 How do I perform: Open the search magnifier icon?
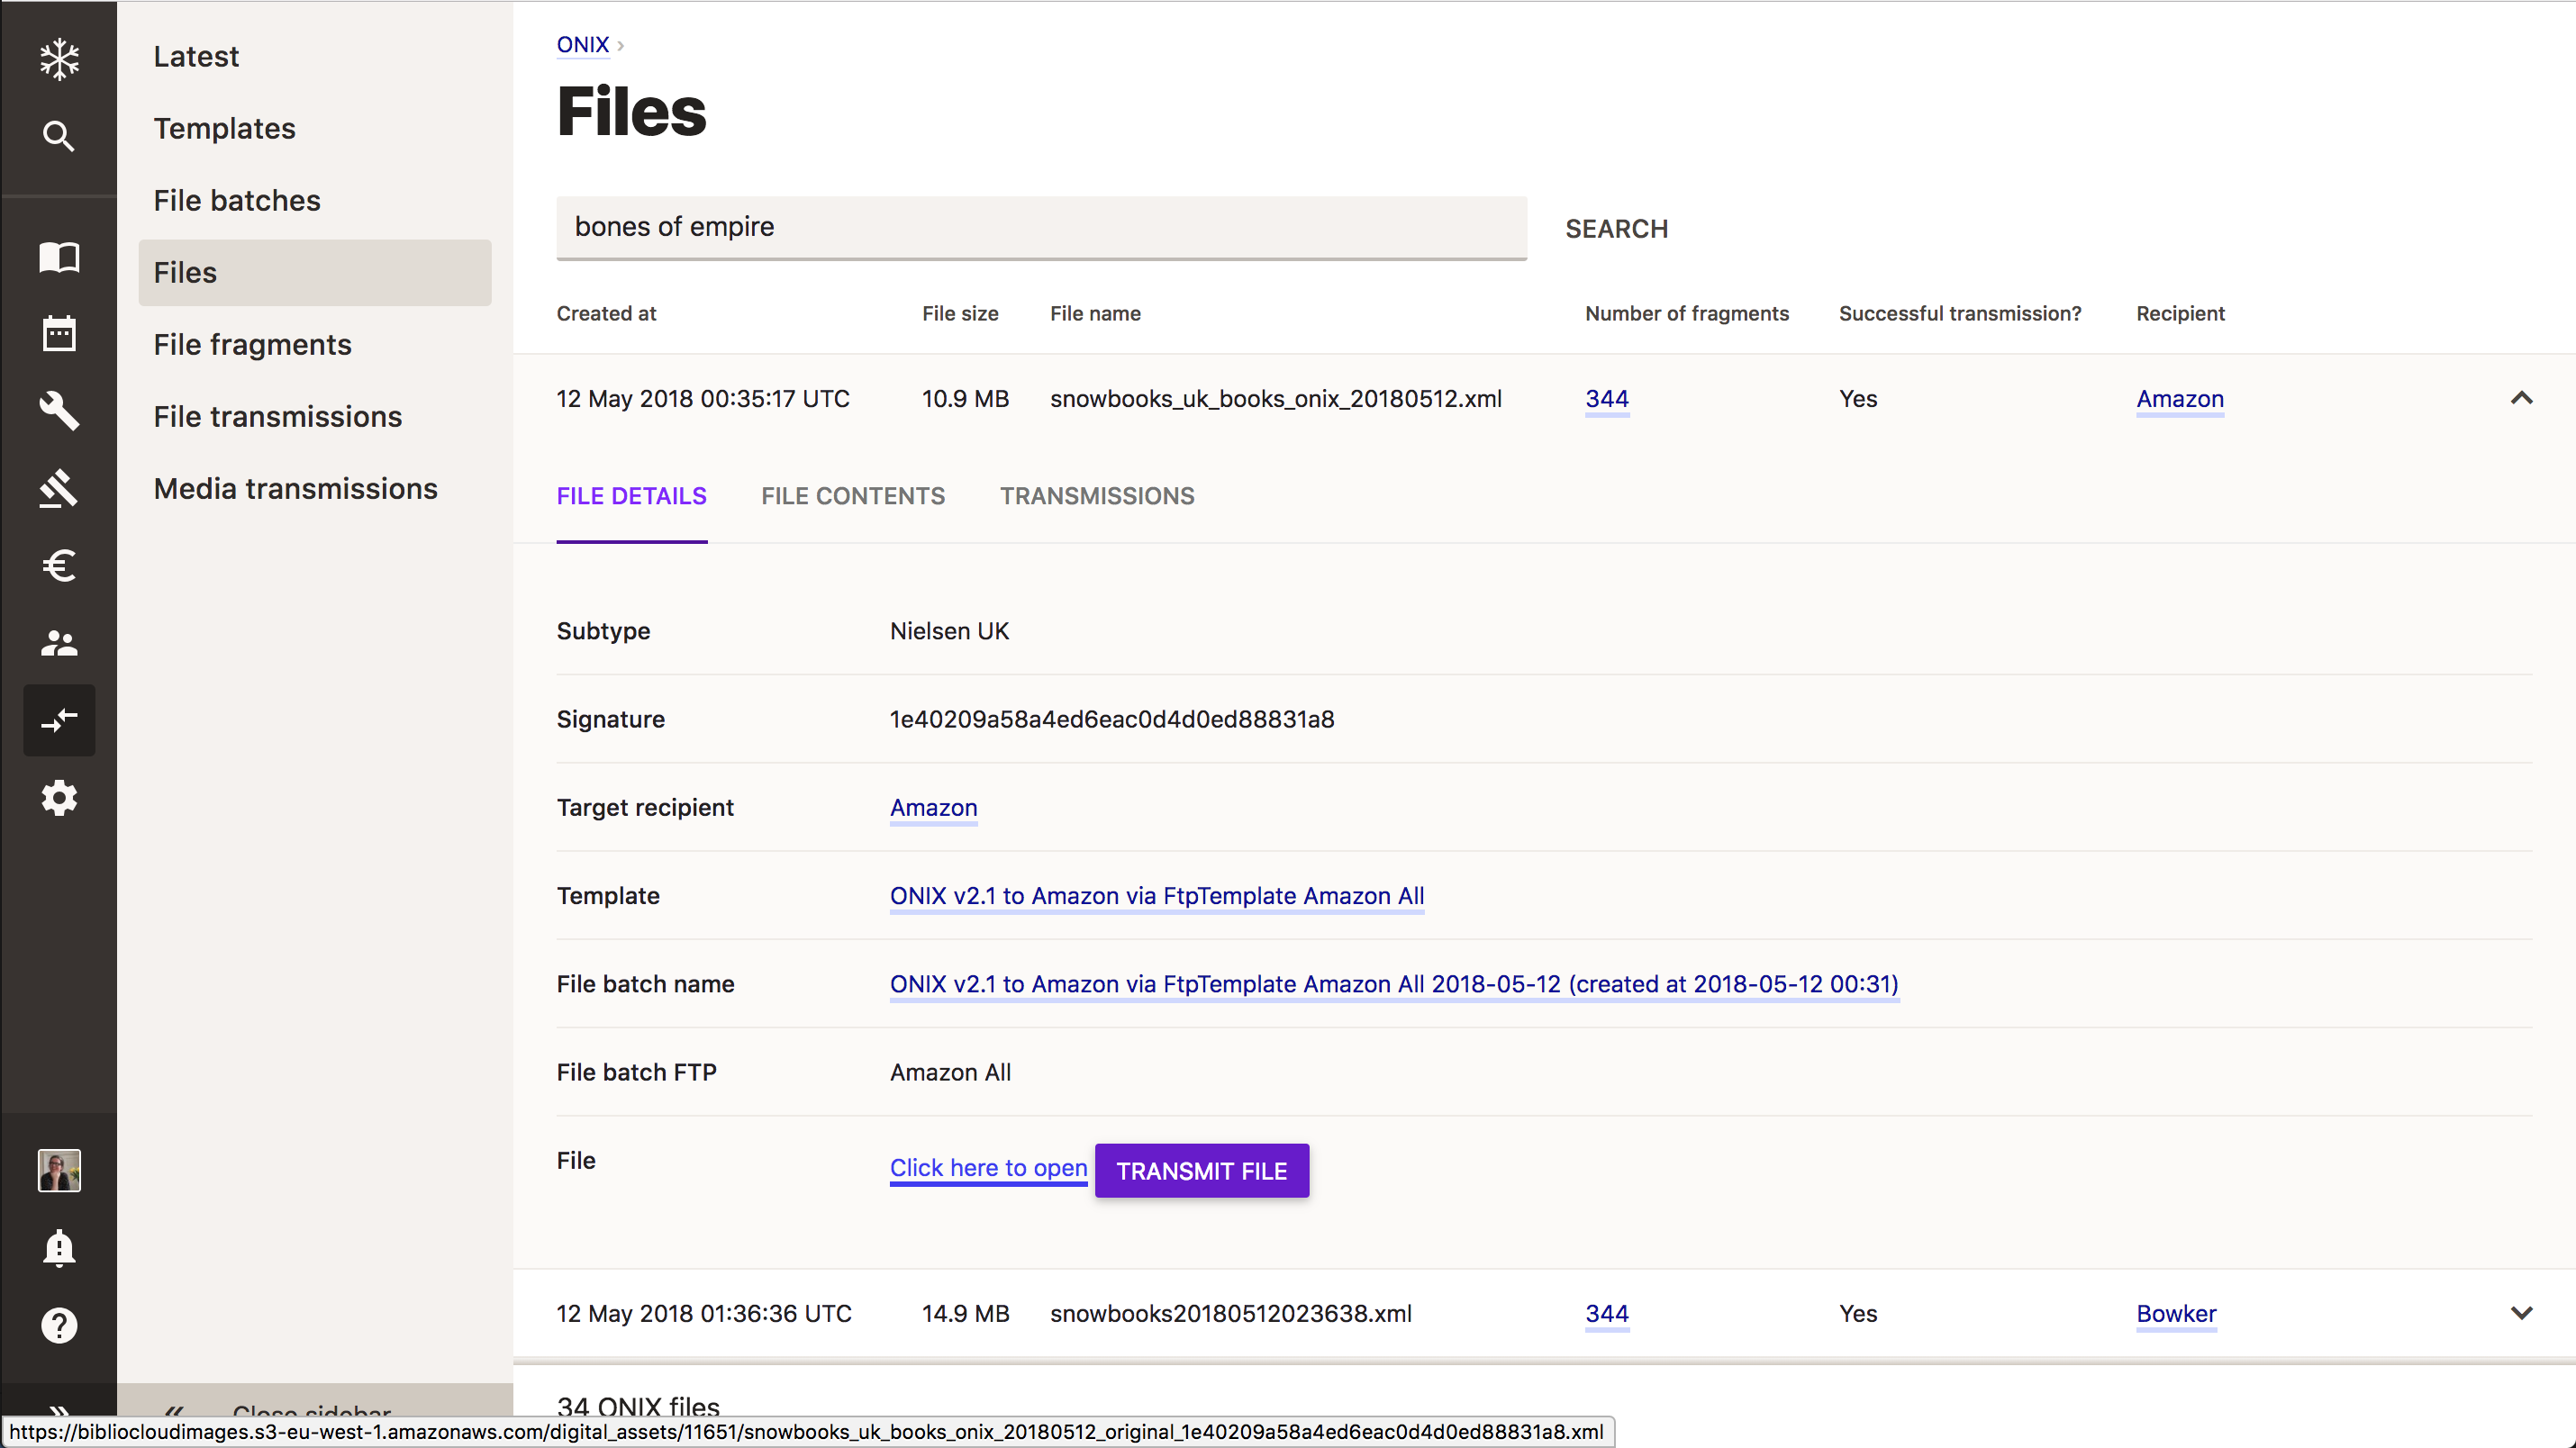[59, 136]
